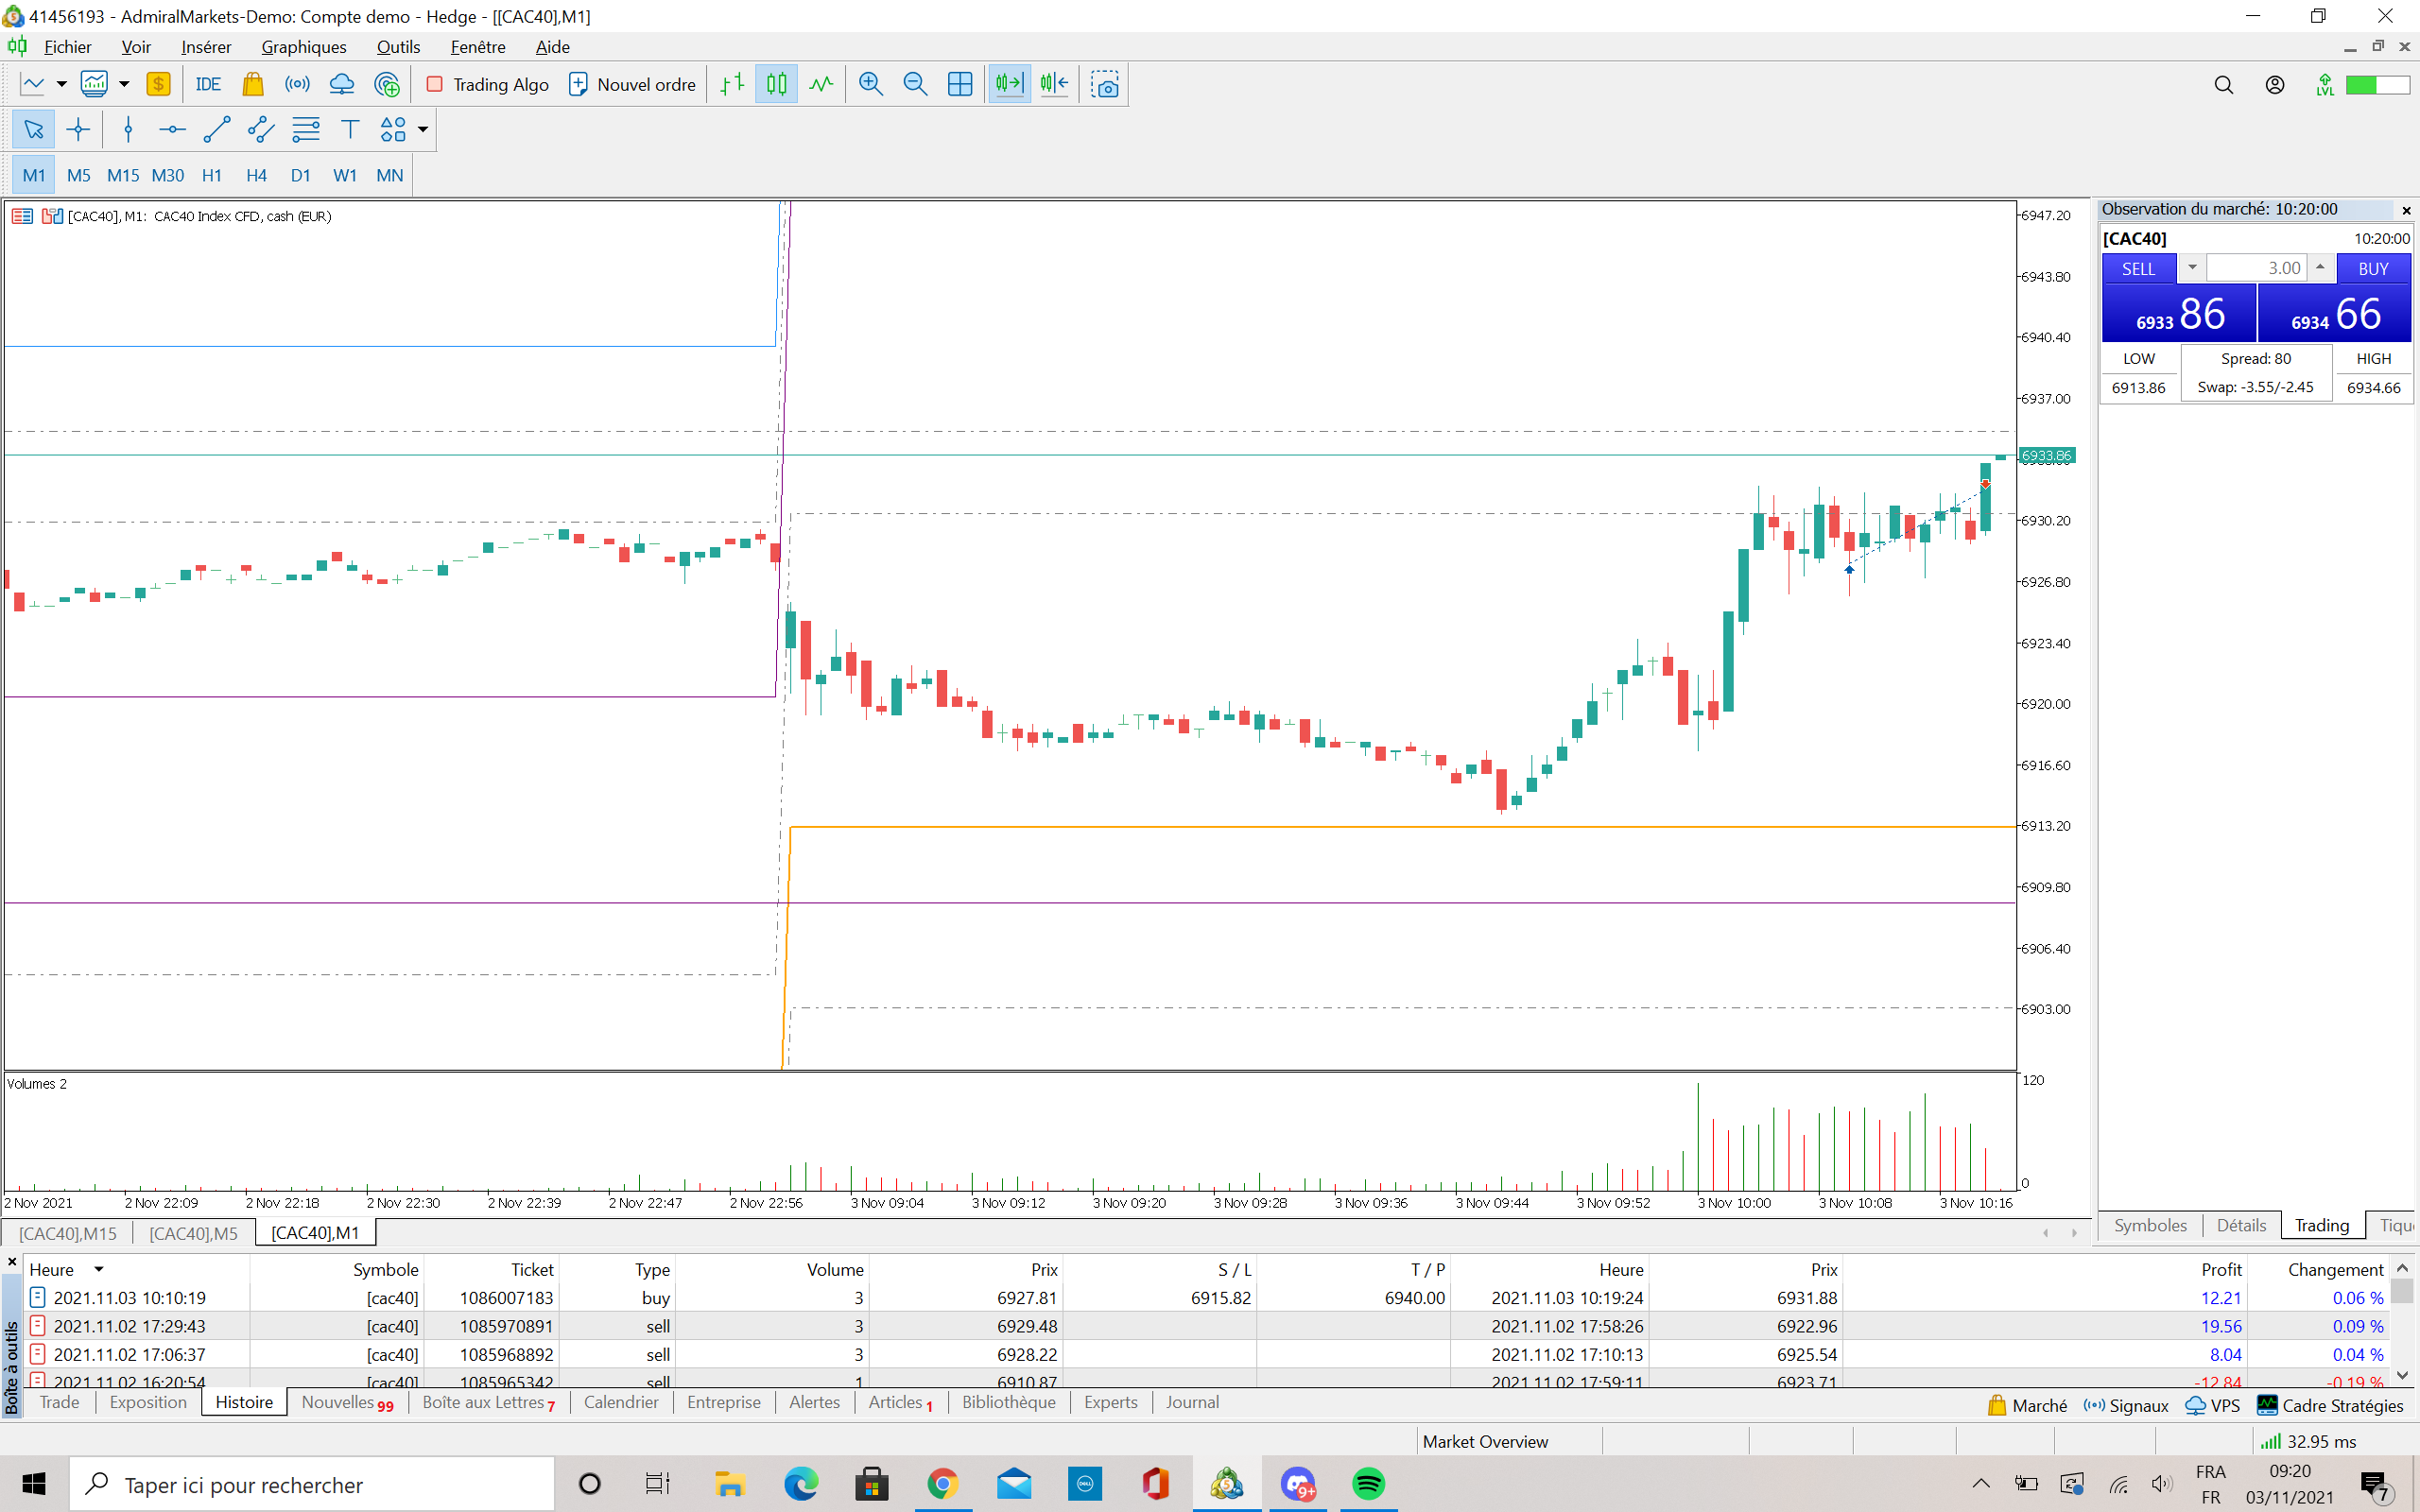Click the zoom out magnifier icon

coord(914,85)
